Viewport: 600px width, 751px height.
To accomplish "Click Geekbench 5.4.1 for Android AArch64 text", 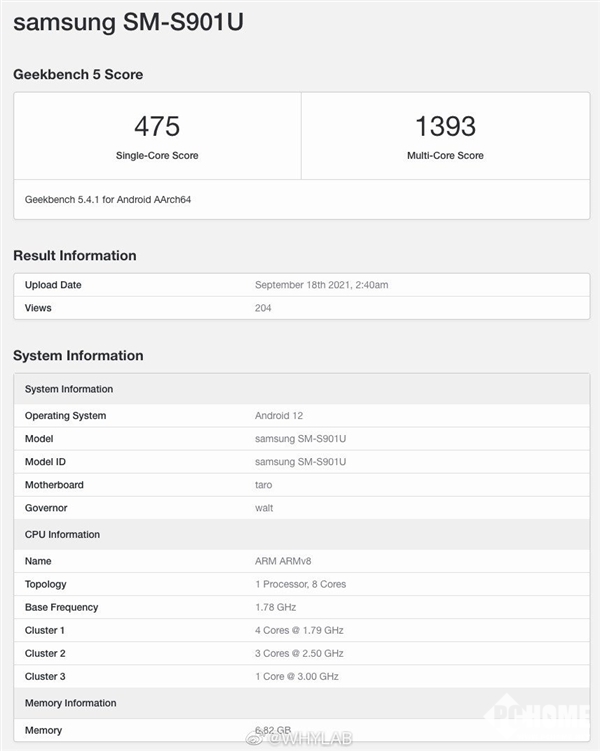I will coord(108,199).
